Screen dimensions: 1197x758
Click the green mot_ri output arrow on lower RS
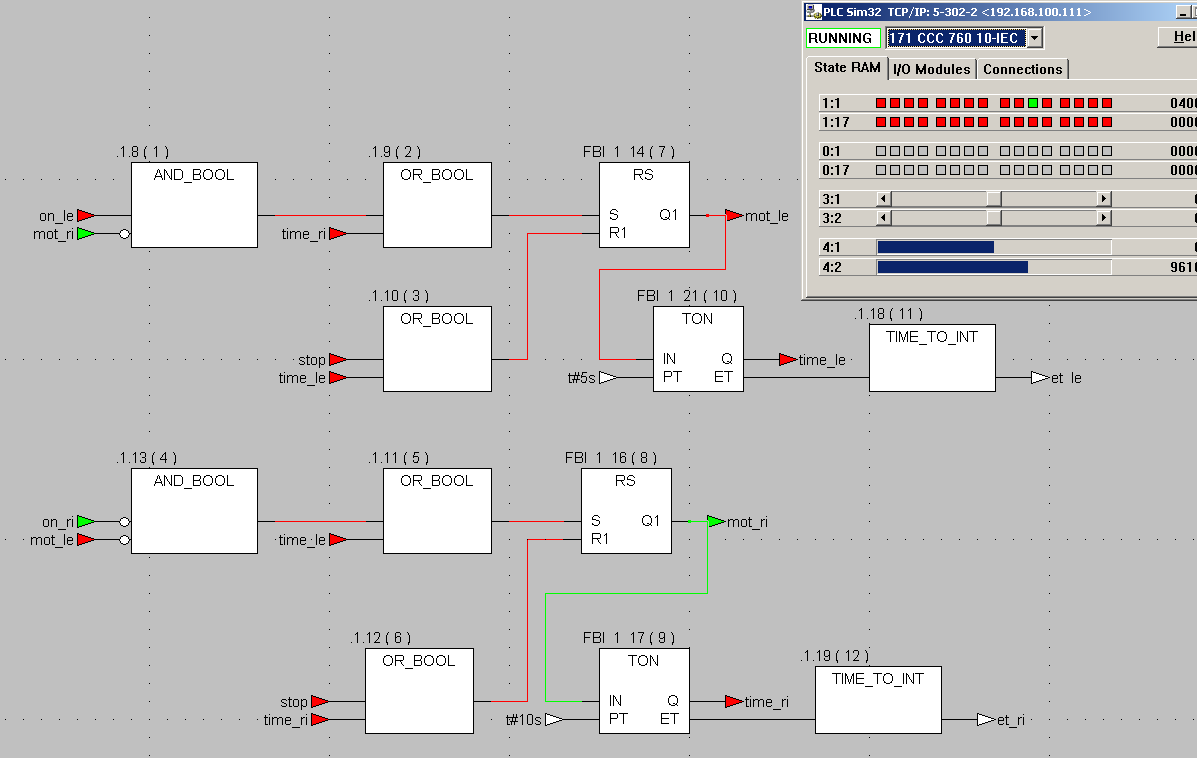click(x=716, y=521)
